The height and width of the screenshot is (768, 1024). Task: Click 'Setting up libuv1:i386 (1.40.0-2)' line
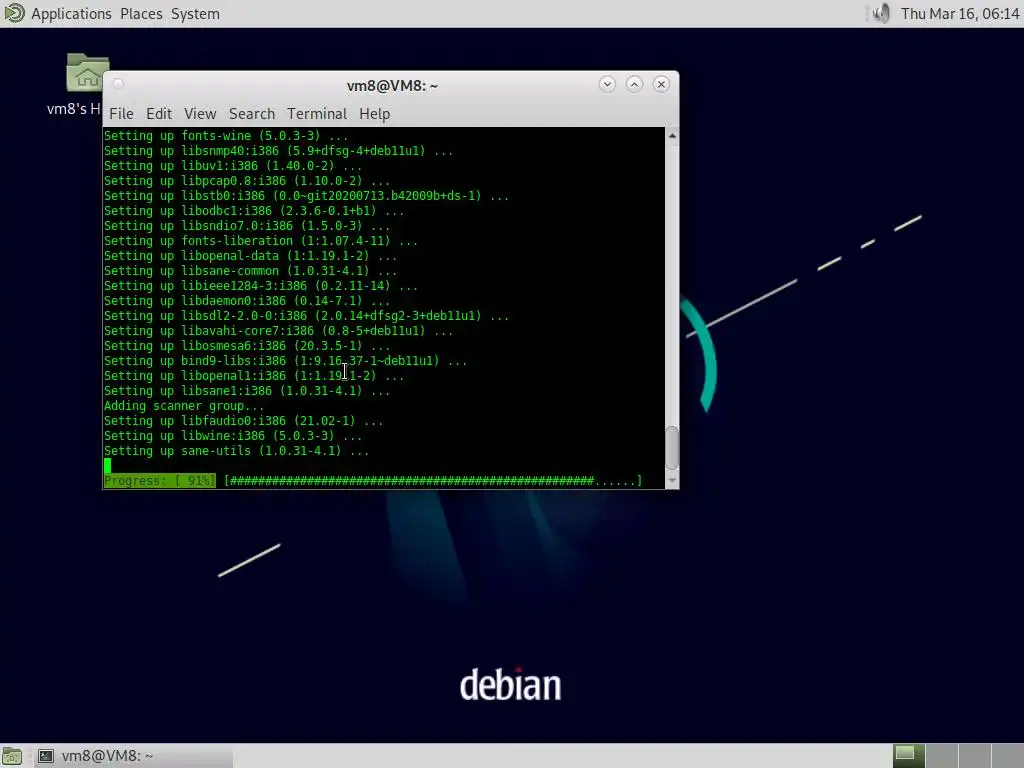pyautogui.click(x=232, y=166)
